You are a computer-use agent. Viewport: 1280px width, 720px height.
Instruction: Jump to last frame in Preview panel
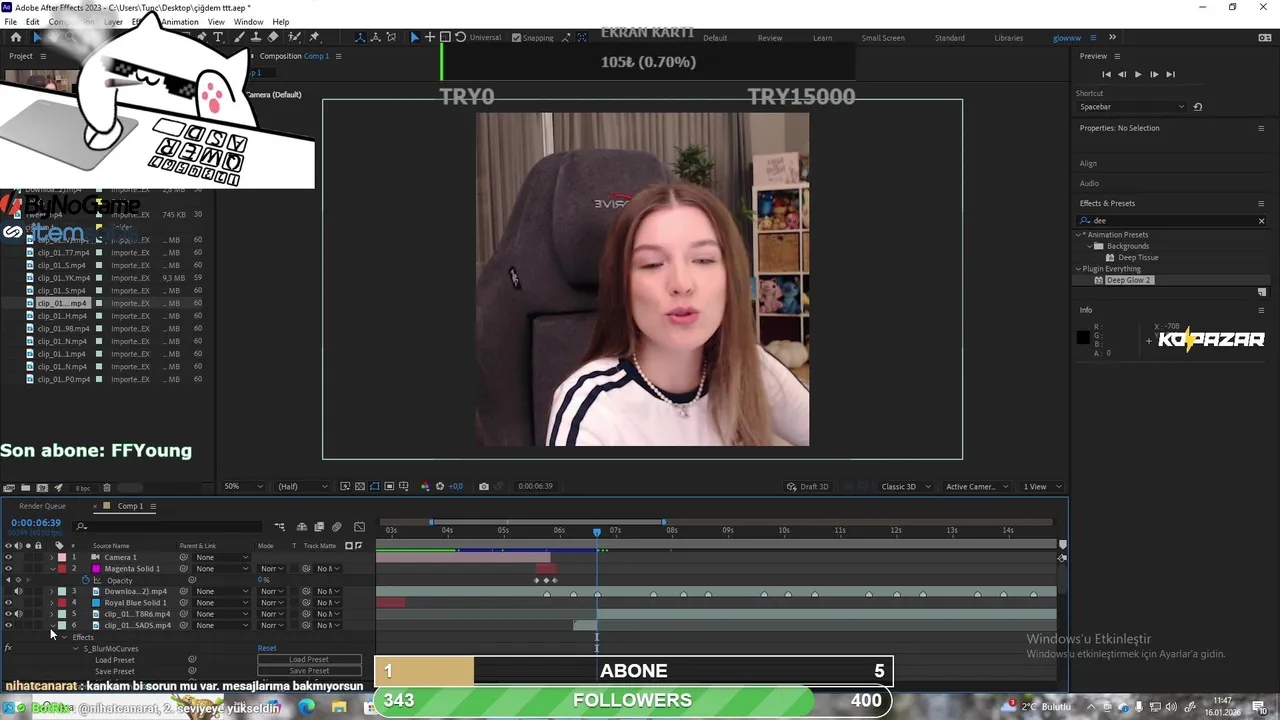tap(1170, 74)
